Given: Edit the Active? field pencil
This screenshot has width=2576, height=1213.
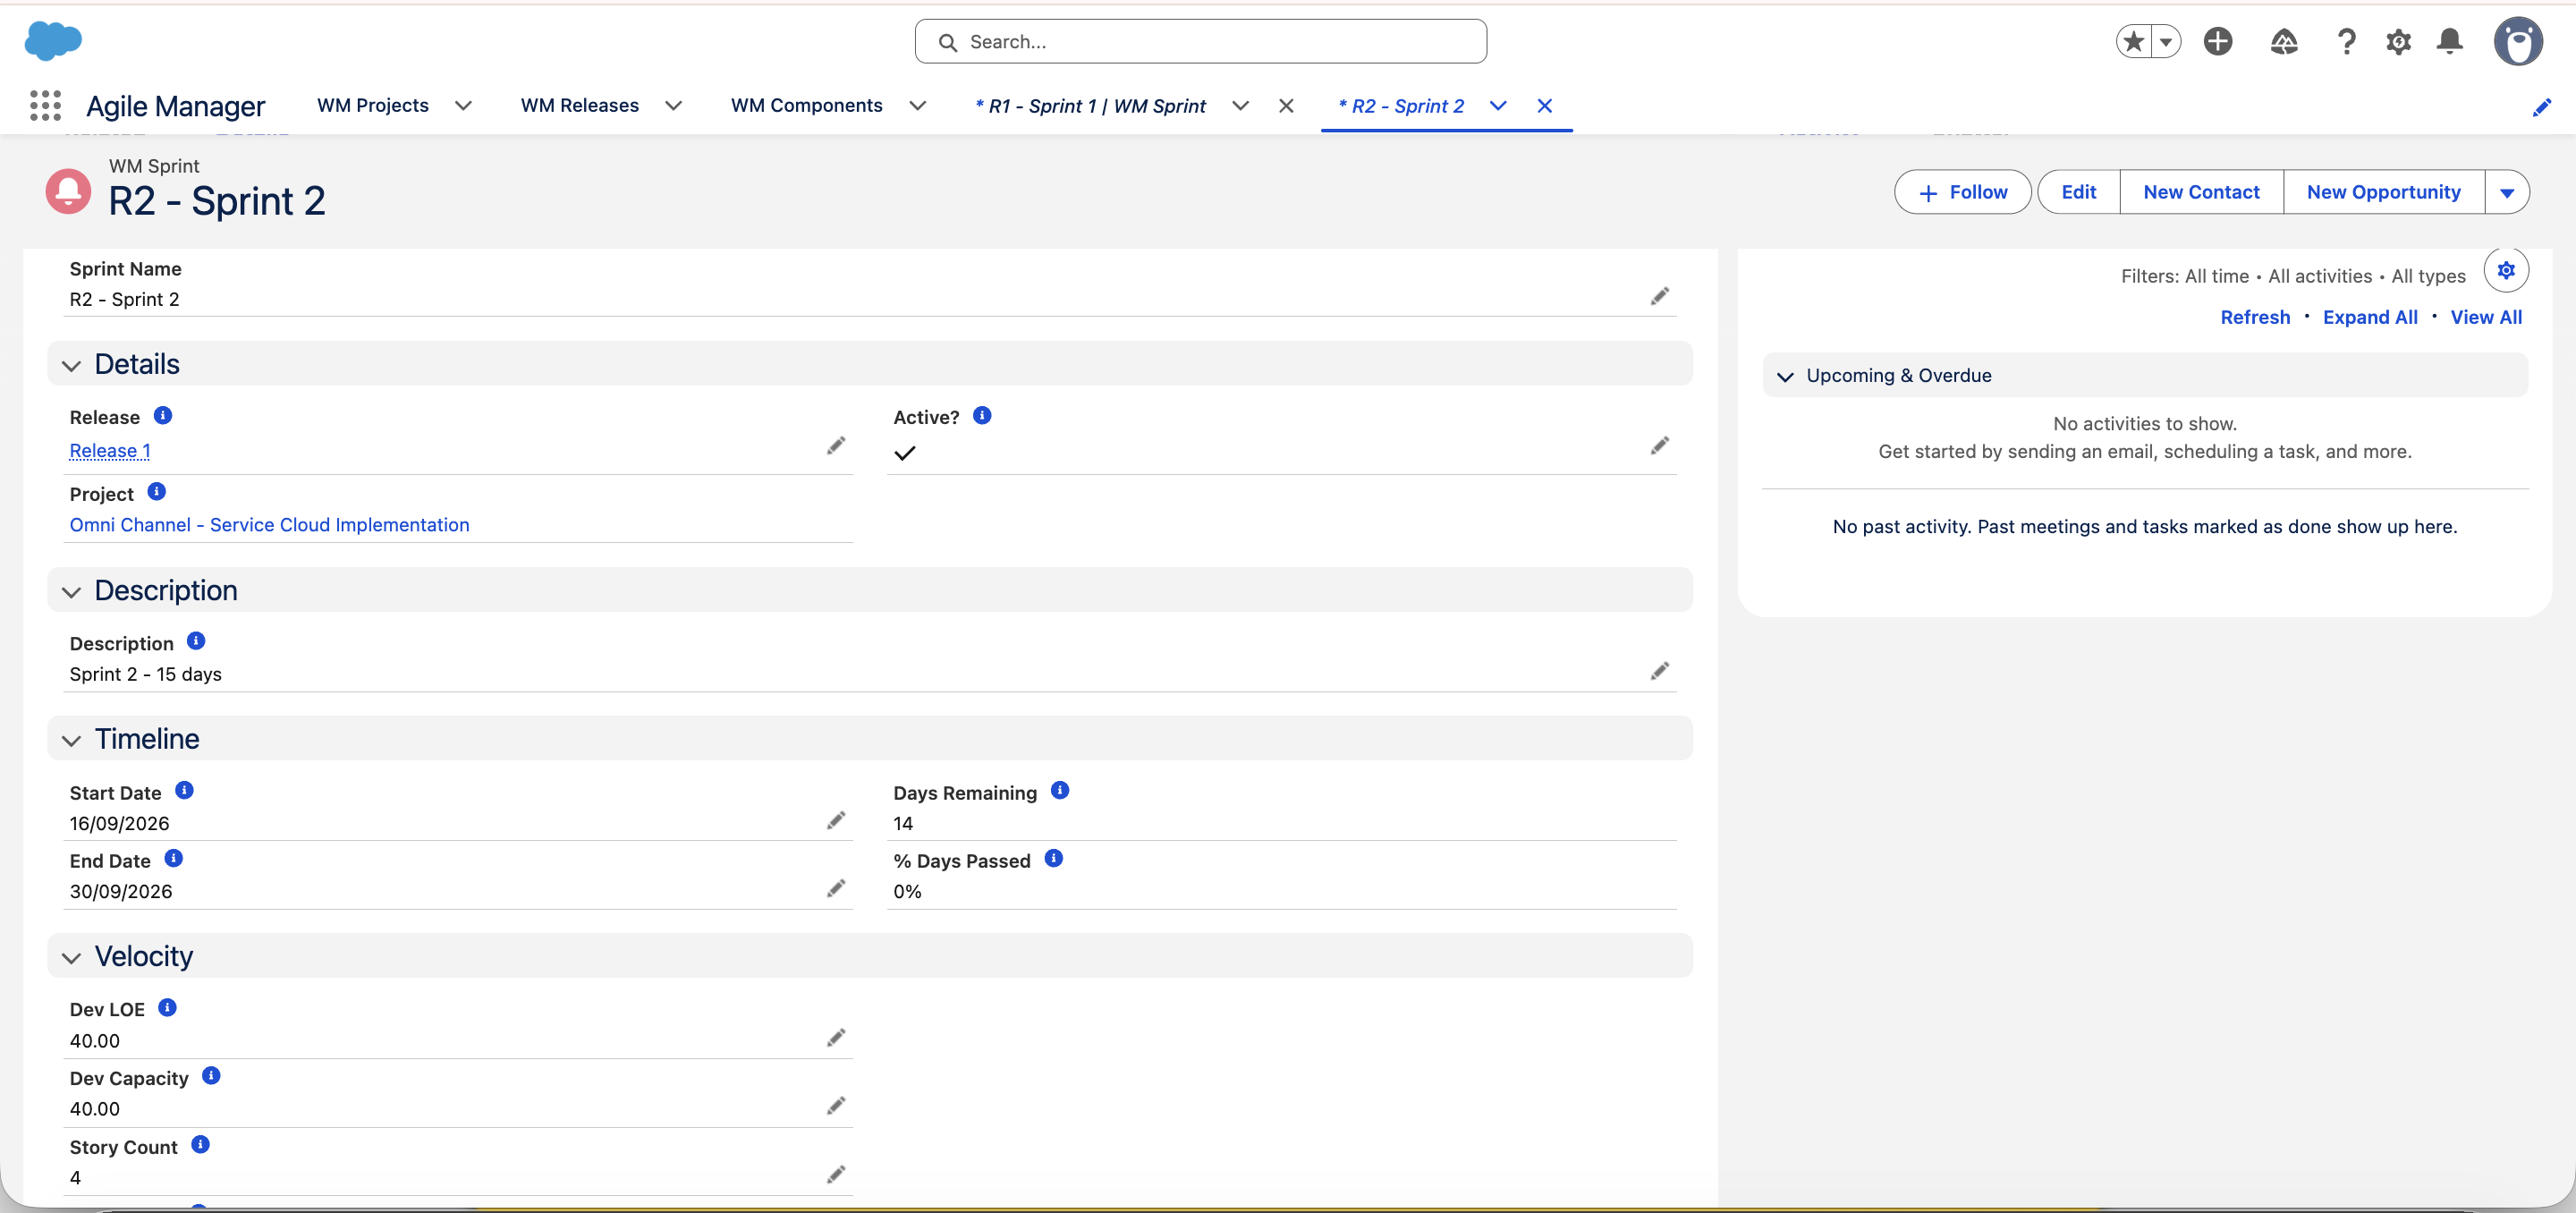Looking at the screenshot, I should point(1660,445).
